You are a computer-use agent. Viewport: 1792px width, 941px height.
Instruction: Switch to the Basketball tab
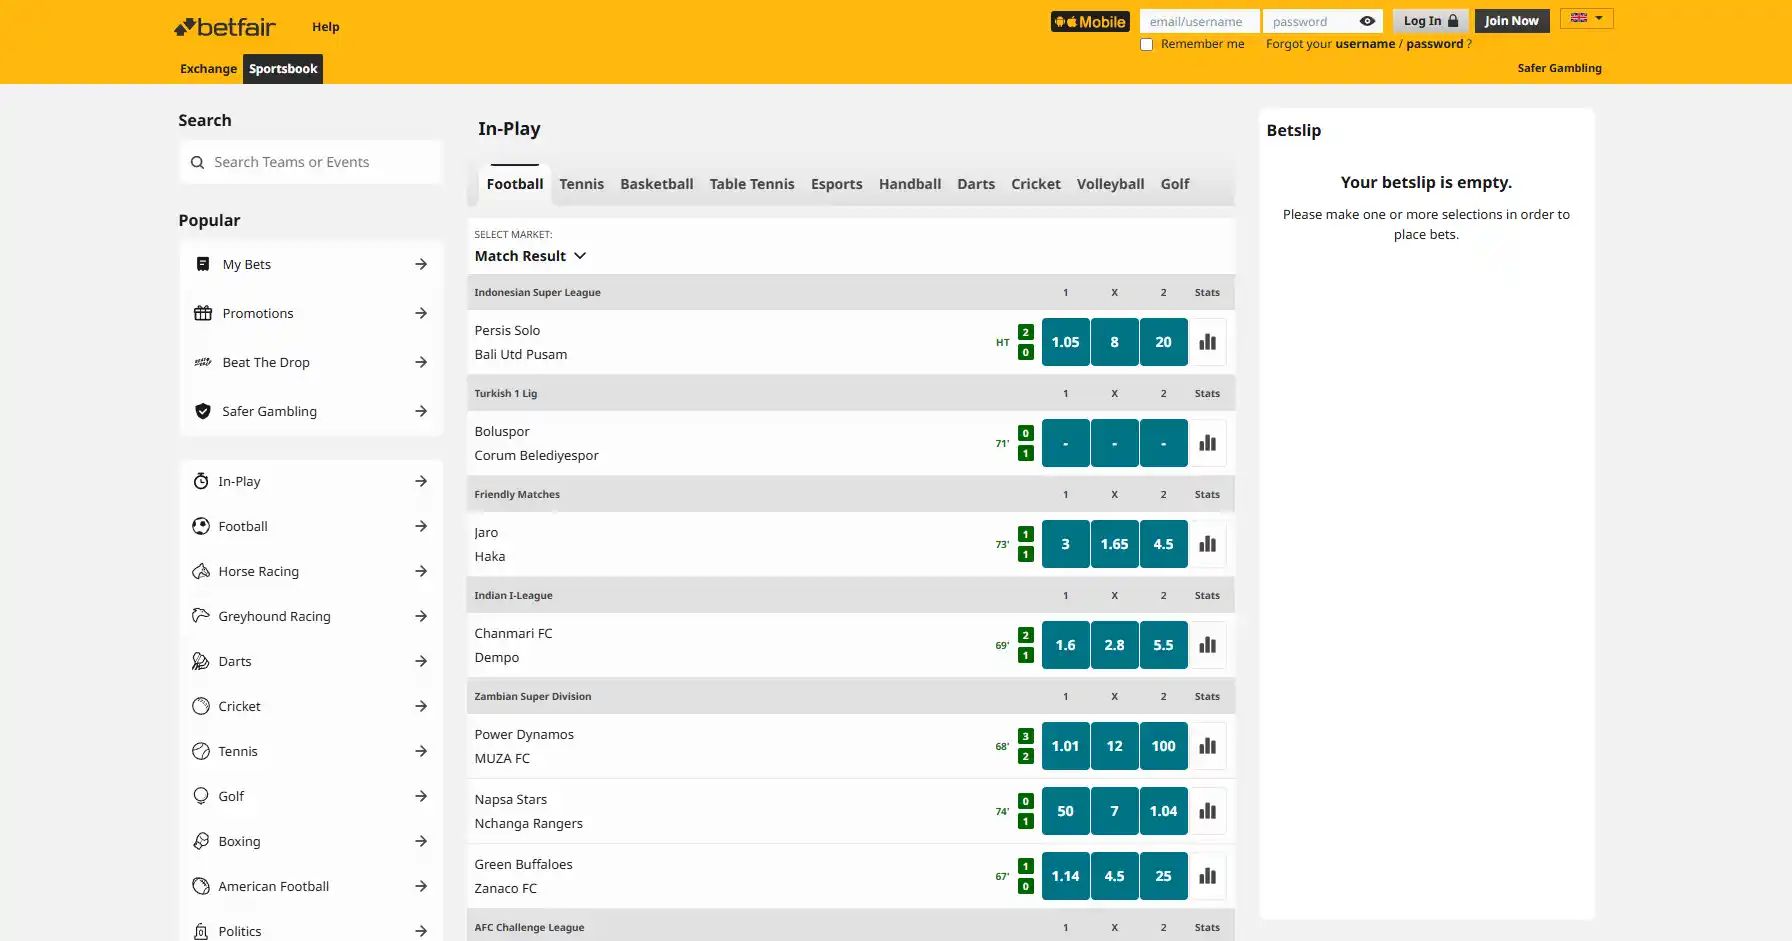pos(656,184)
